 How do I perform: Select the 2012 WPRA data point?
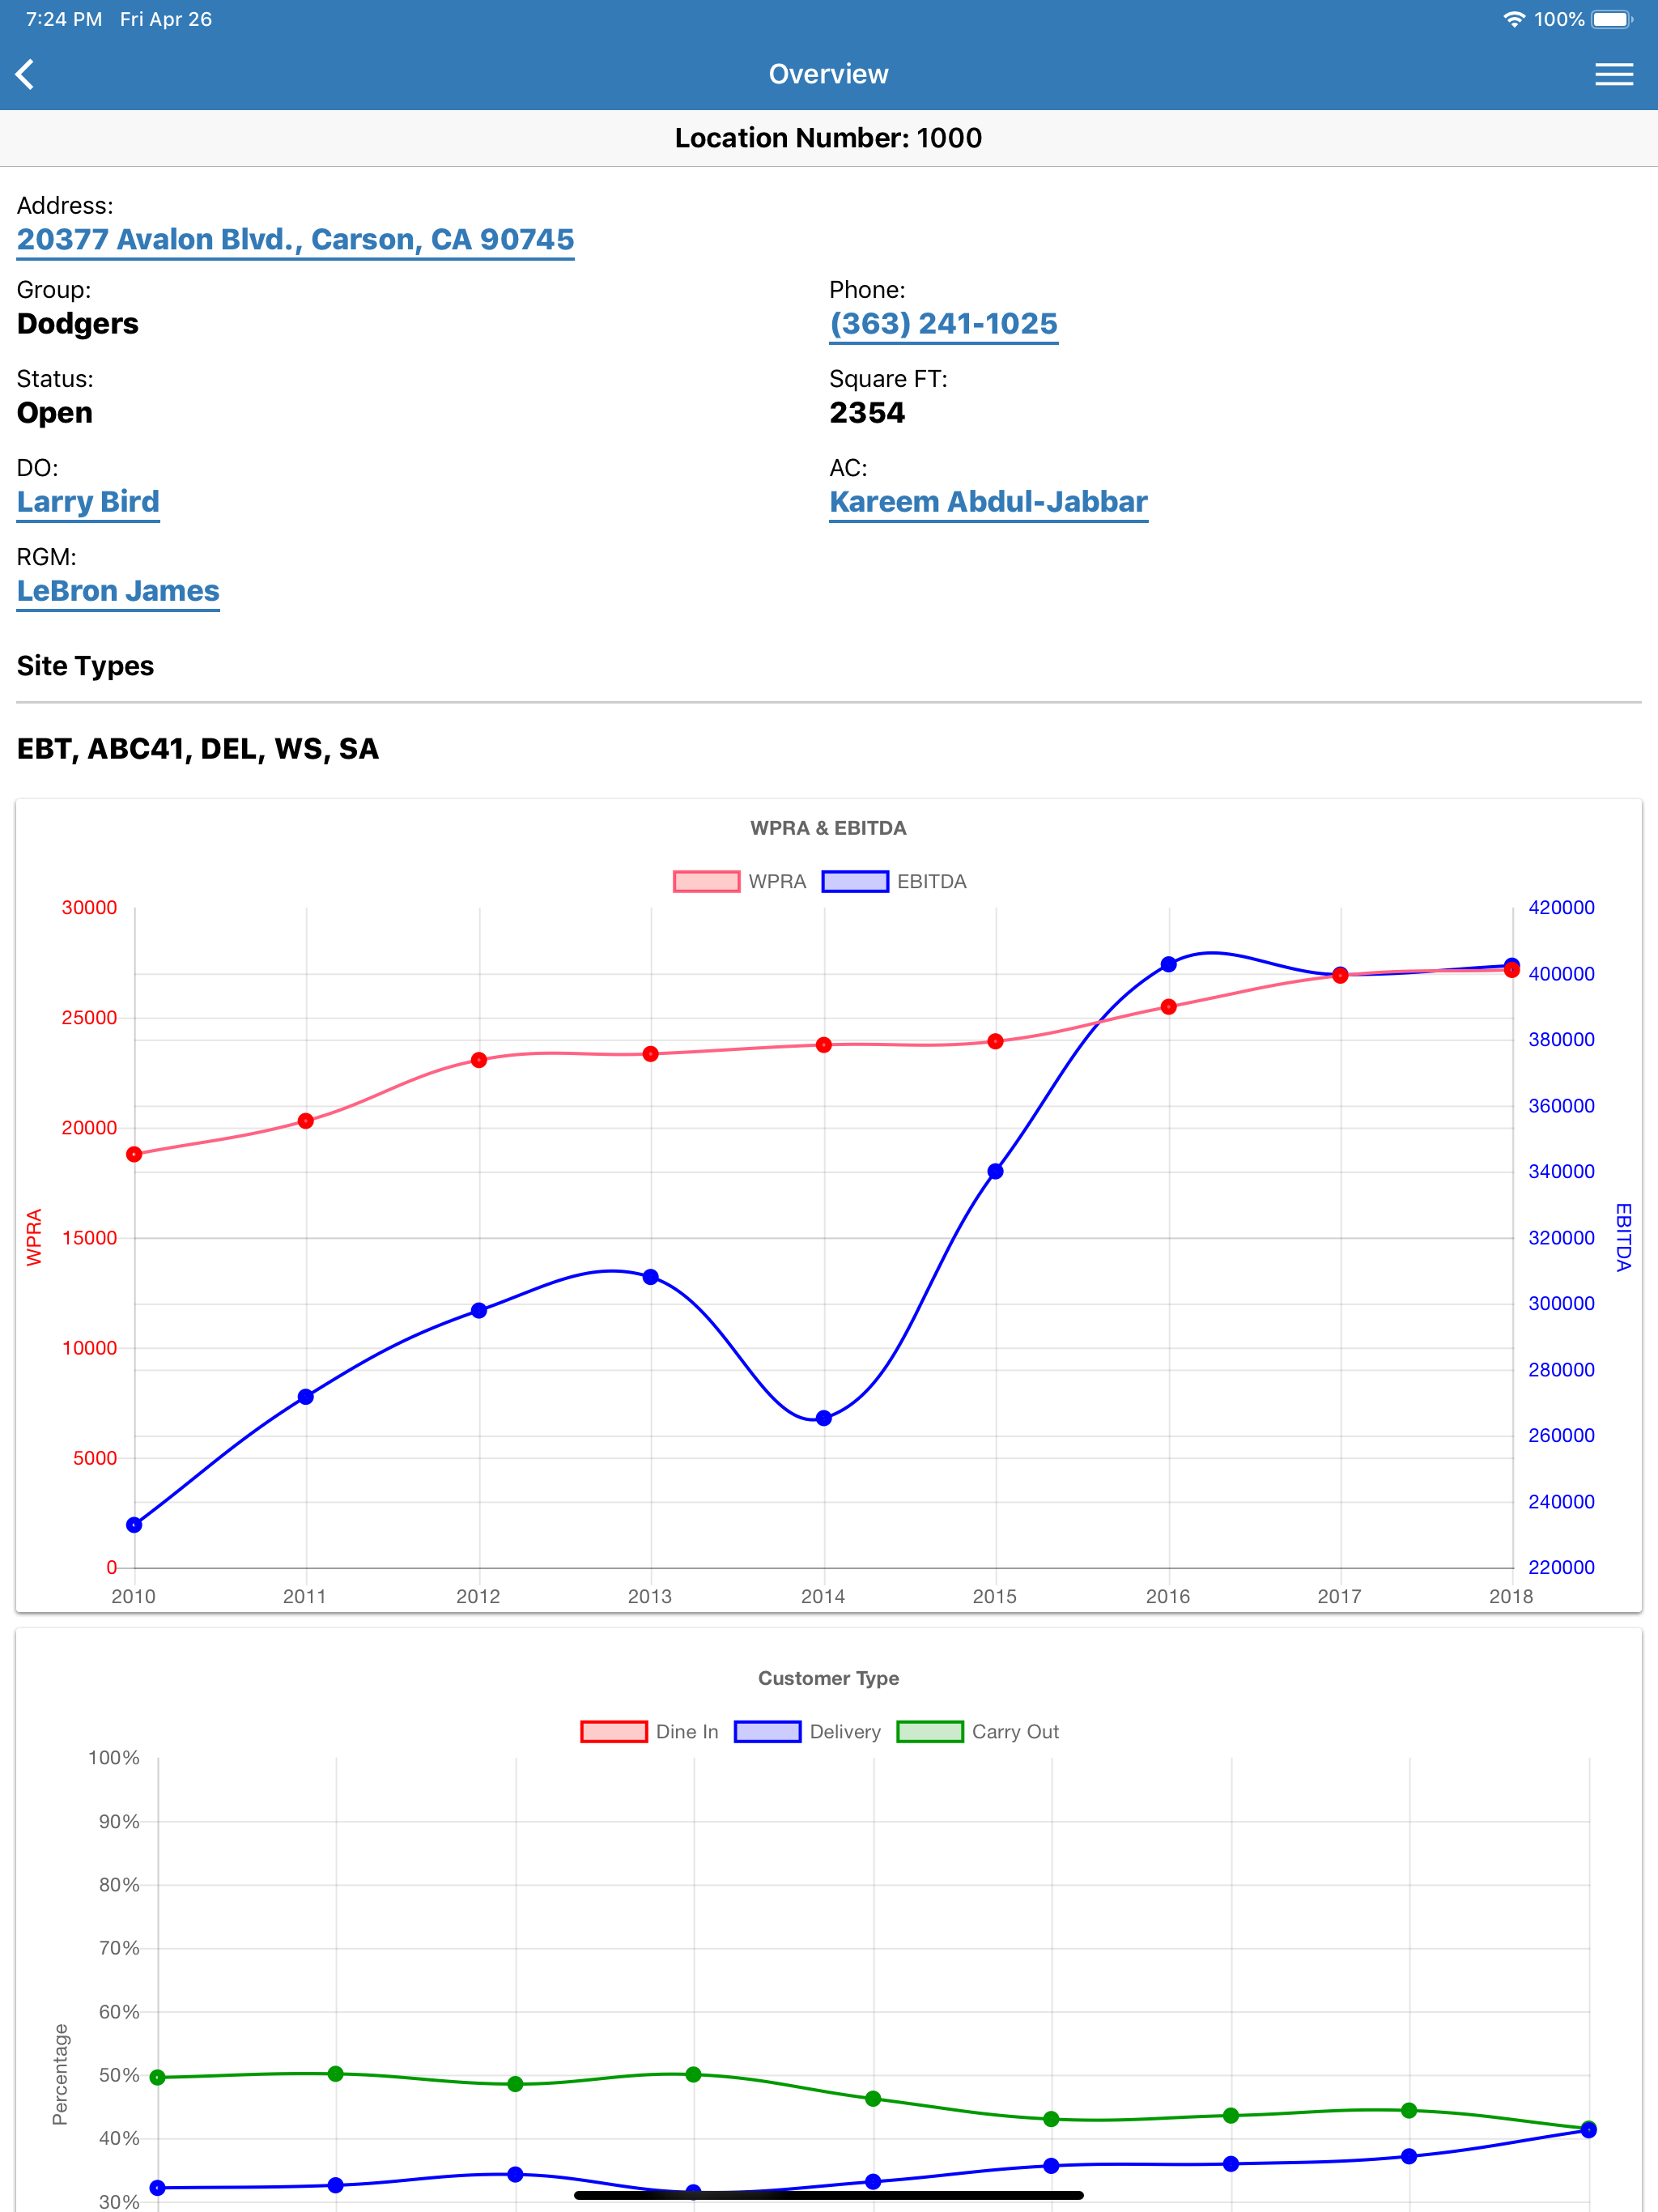tap(479, 1060)
